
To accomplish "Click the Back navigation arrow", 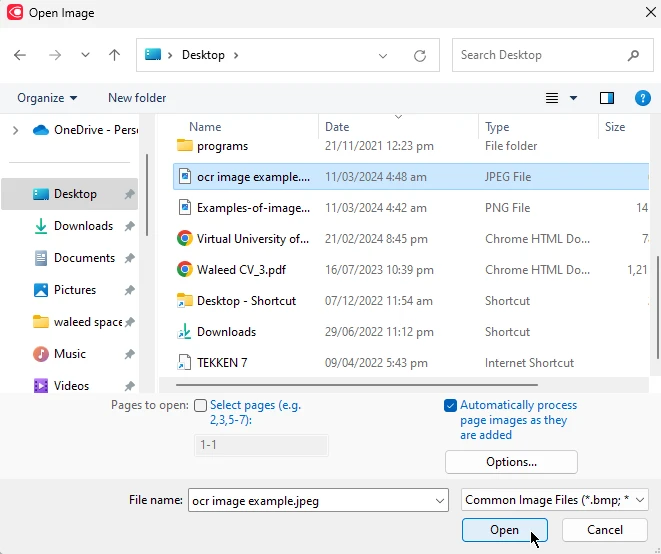I will click(20, 55).
